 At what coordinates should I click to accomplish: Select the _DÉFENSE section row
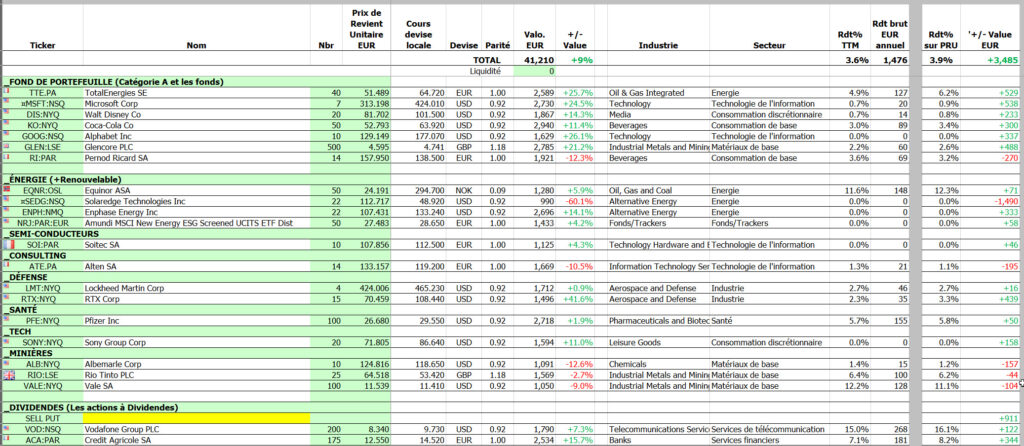[x=197, y=277]
